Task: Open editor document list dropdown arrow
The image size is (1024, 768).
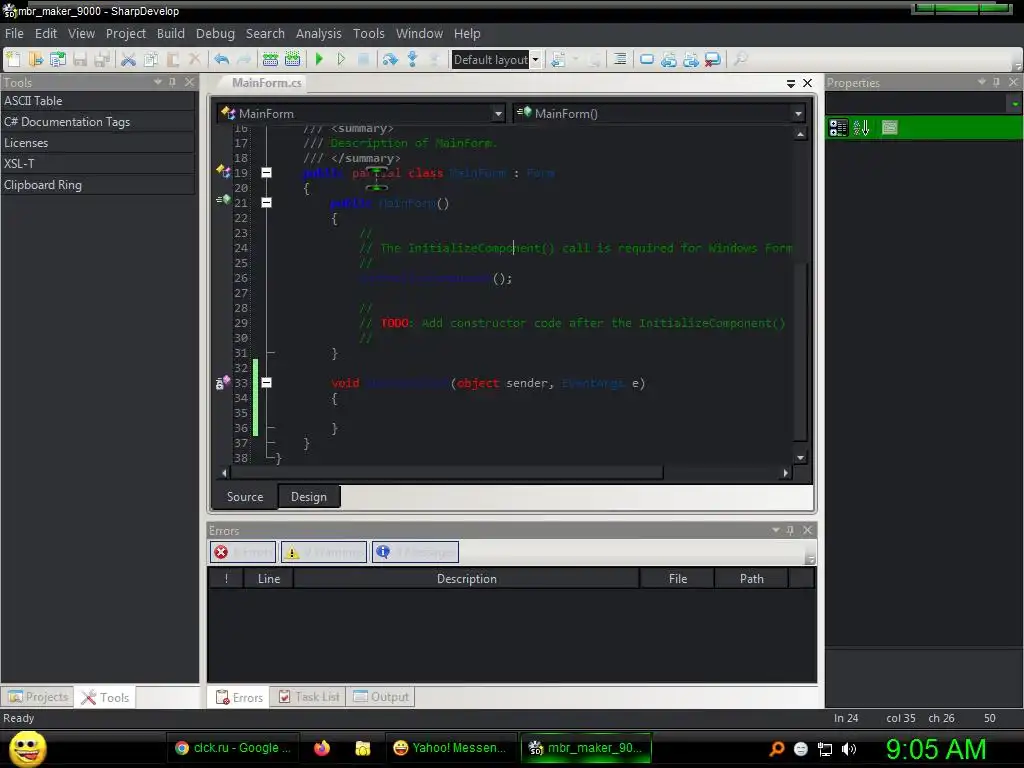Action: point(790,83)
